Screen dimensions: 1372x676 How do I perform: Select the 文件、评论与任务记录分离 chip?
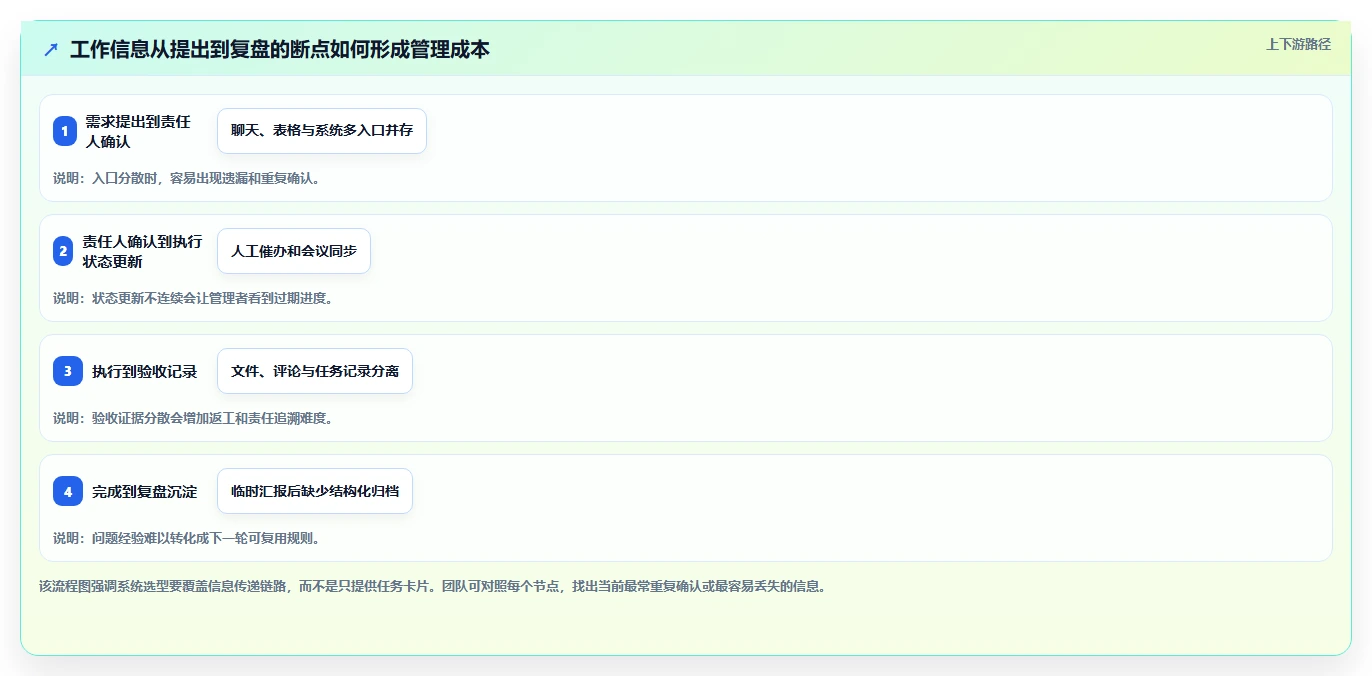[315, 371]
